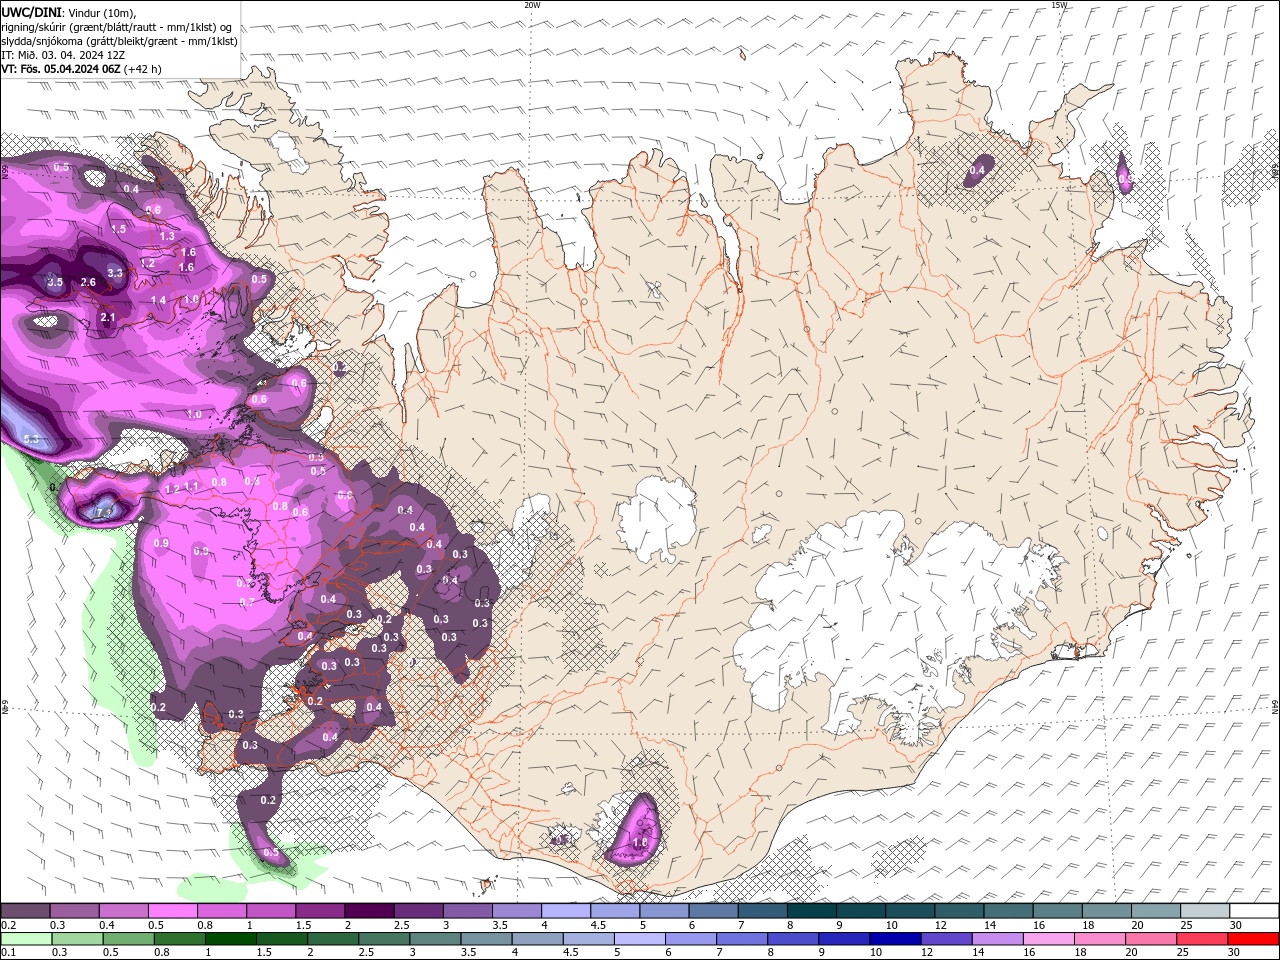Click the 'slydda/snjókoma (grátt/bleikt/grænt' description line
This screenshot has height=960, width=1280.
119,41
